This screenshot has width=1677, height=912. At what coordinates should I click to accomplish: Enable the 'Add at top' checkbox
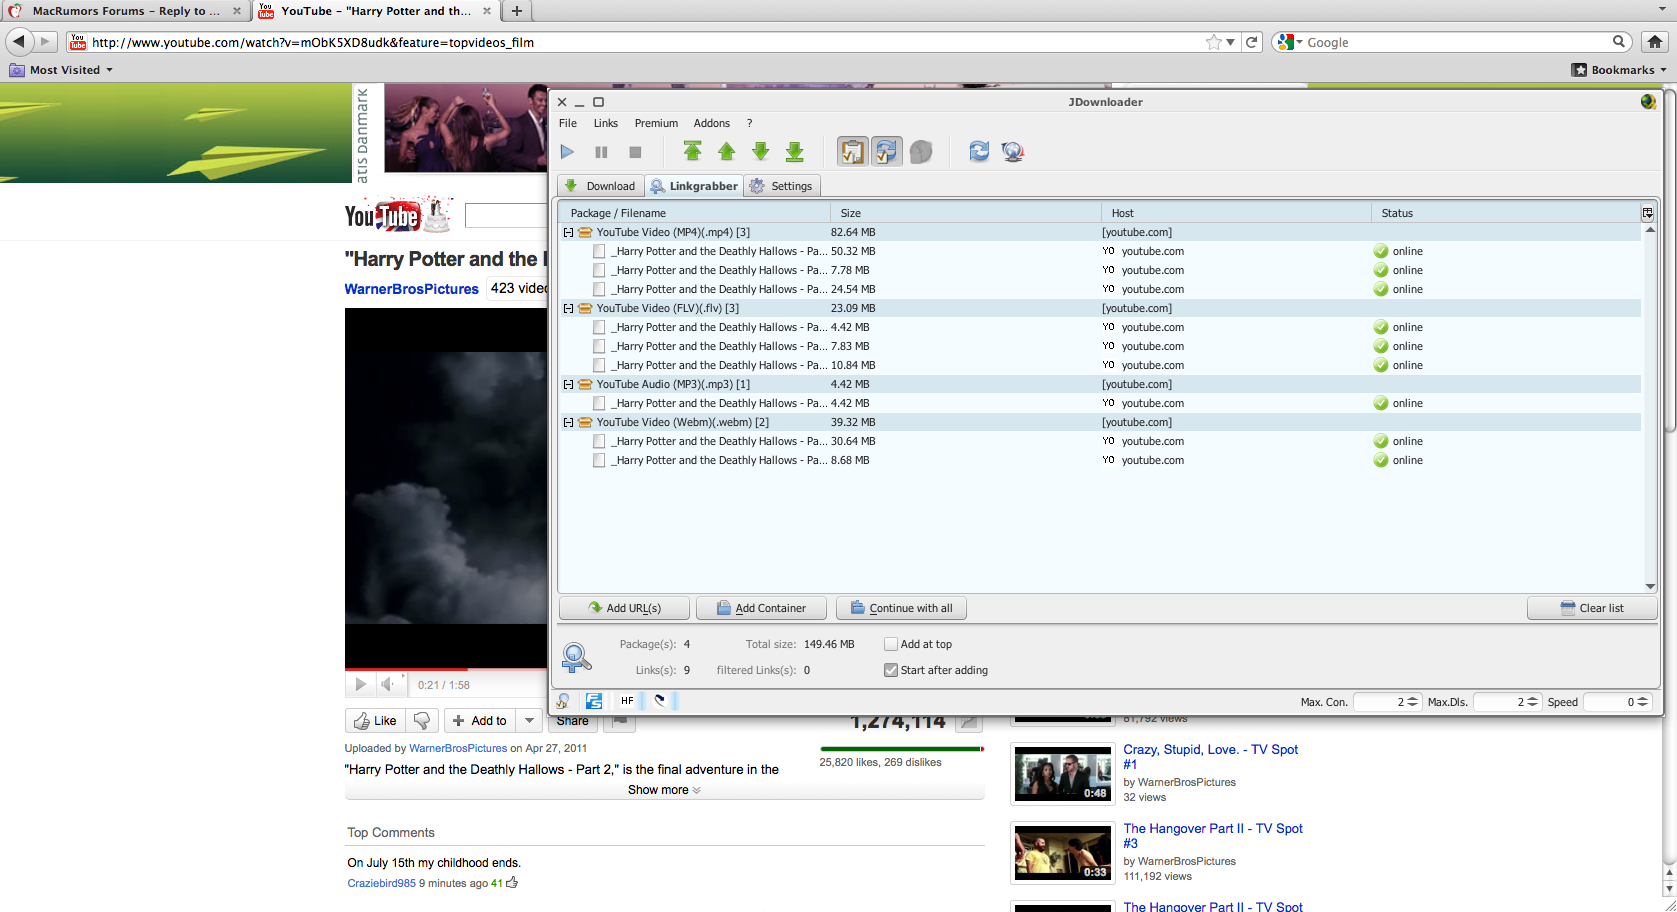[891, 645]
